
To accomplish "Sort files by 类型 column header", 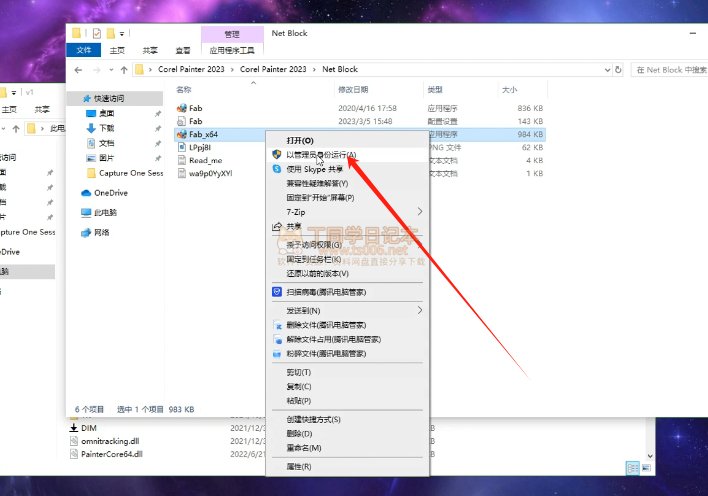I will (x=435, y=89).
